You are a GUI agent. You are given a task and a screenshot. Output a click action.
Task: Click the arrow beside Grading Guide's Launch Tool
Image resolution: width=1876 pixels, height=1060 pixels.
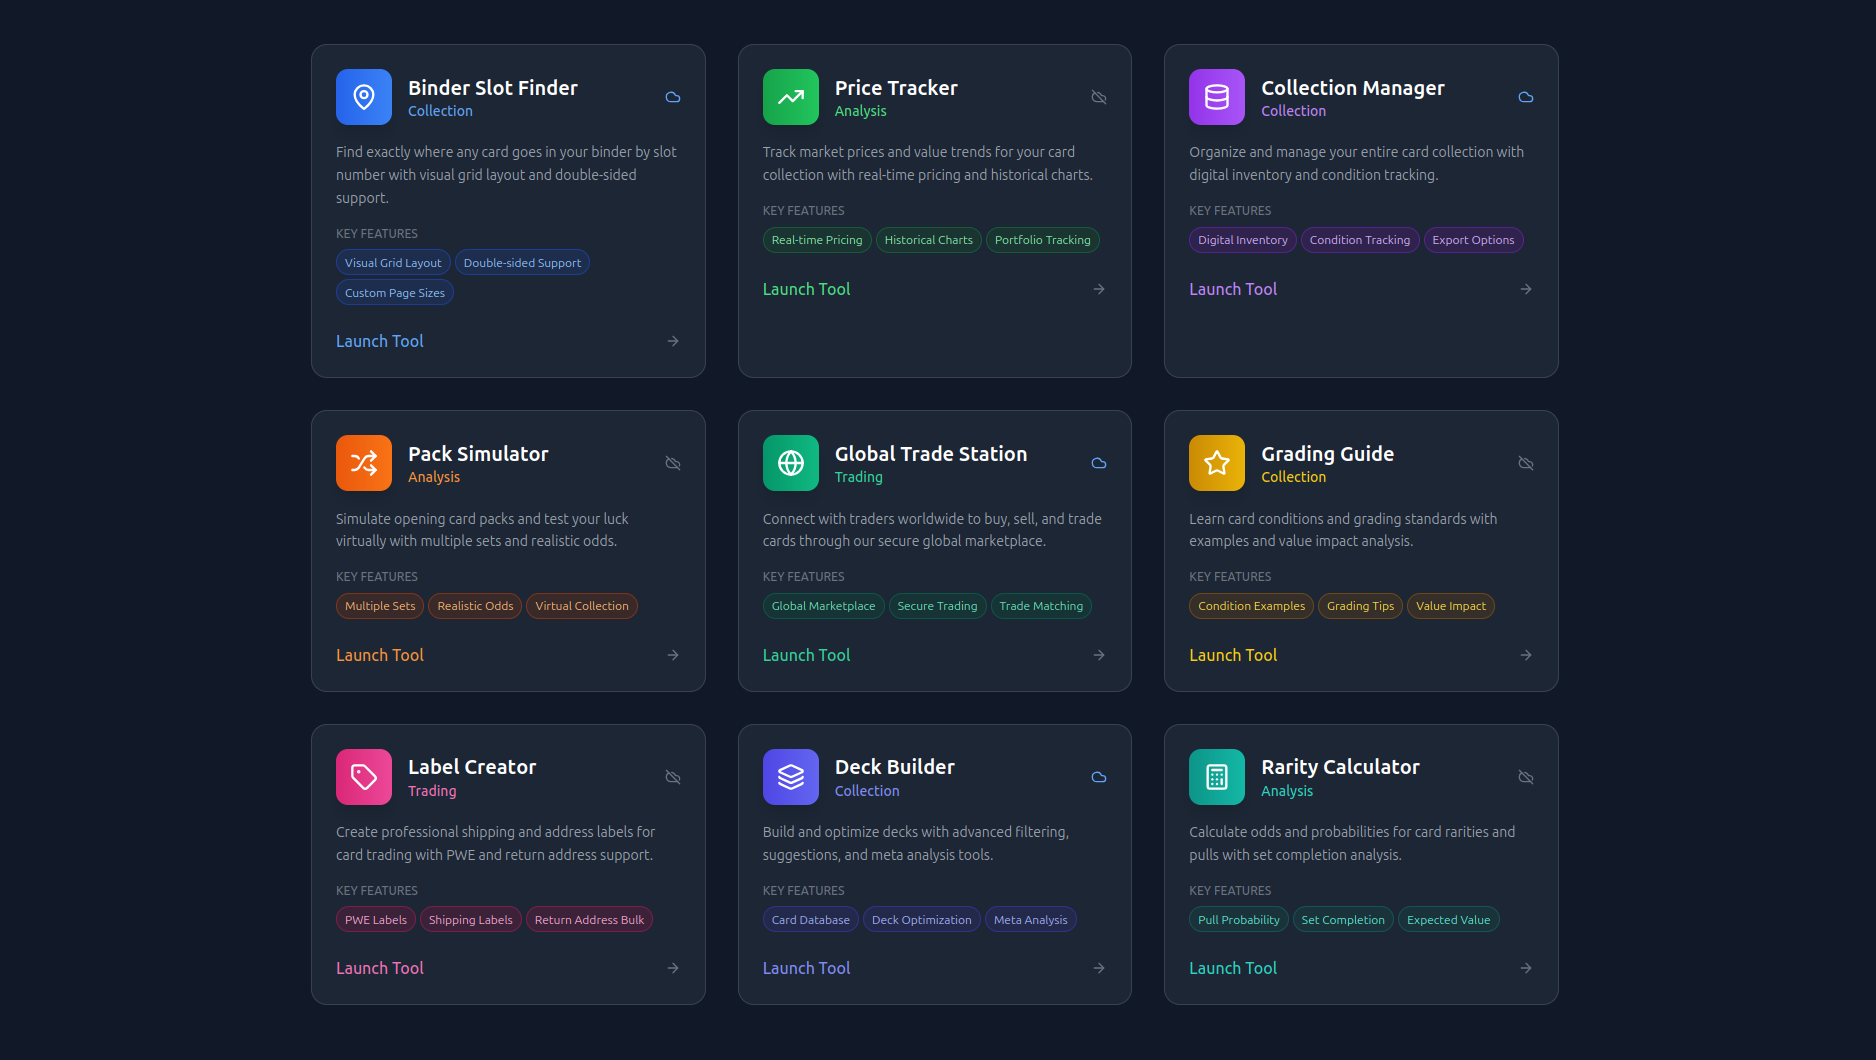tap(1525, 655)
